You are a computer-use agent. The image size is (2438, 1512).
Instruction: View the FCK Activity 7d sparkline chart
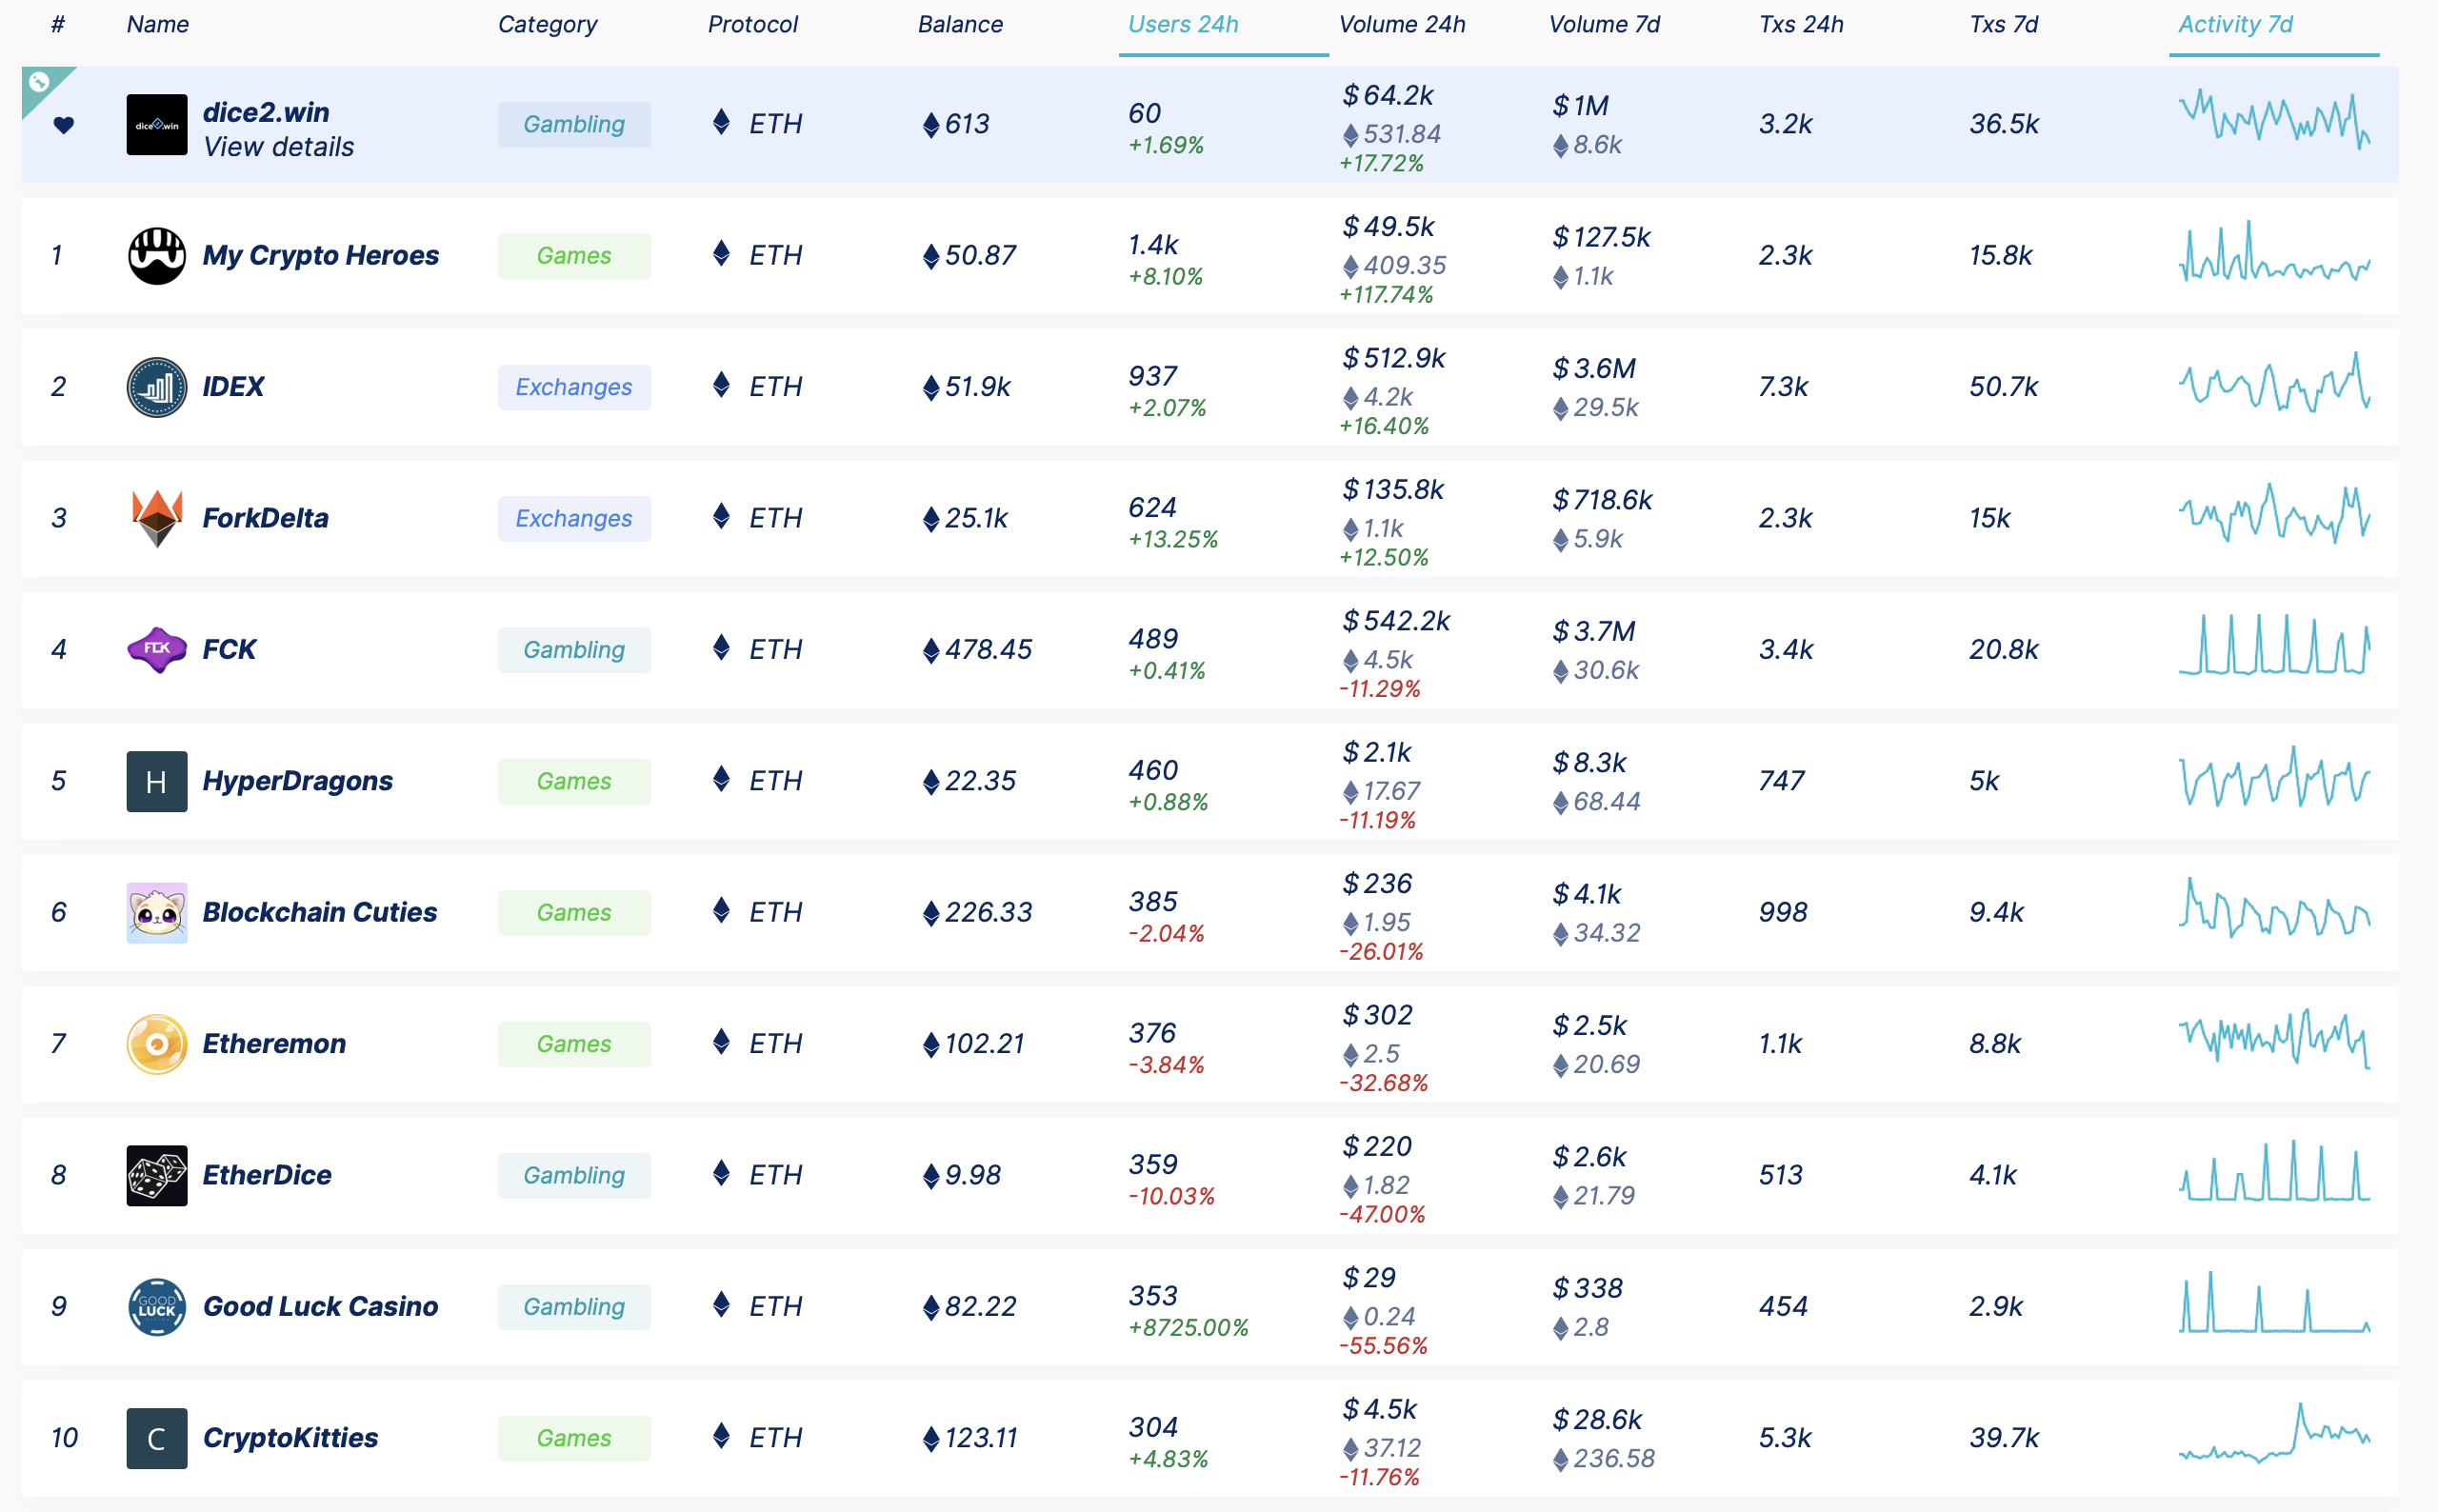point(2274,645)
